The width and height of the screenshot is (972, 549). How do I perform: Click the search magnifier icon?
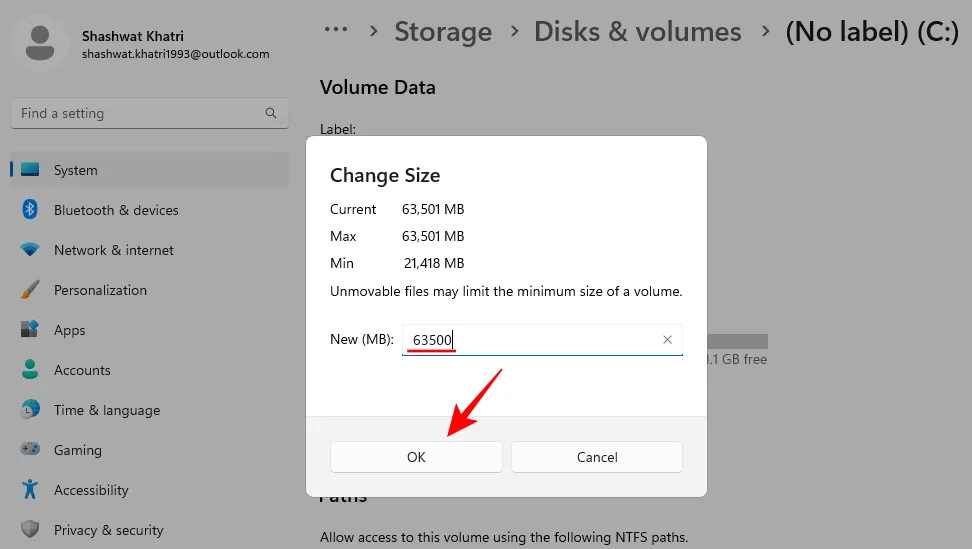coord(271,113)
